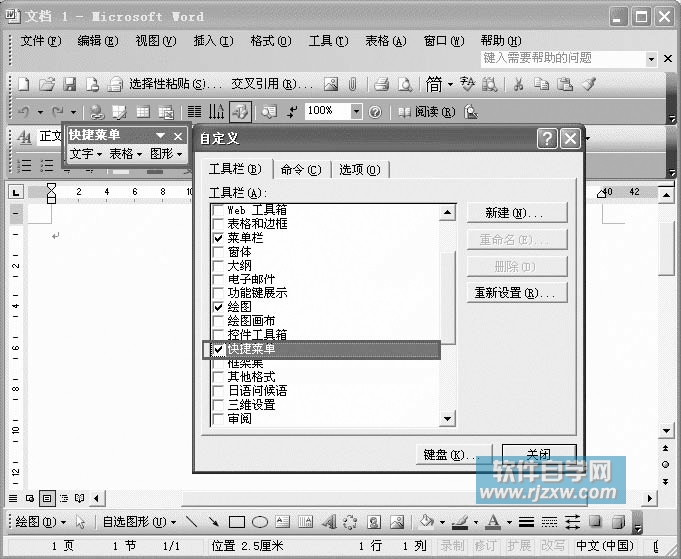Viewport: 681px width, 559px height.
Task: Click the 阅读(R) reading layout button
Action: [427, 112]
